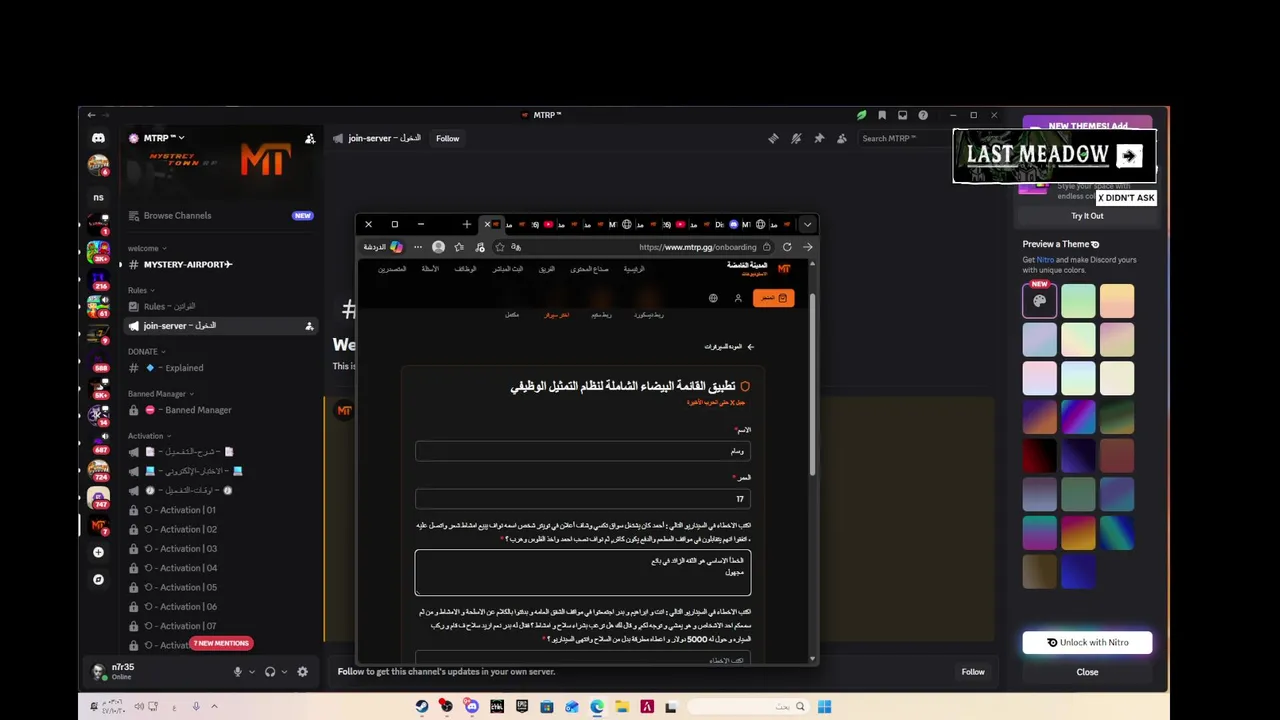1280x720 pixels.
Task: Collapse the Activation category
Action: click(x=149, y=436)
